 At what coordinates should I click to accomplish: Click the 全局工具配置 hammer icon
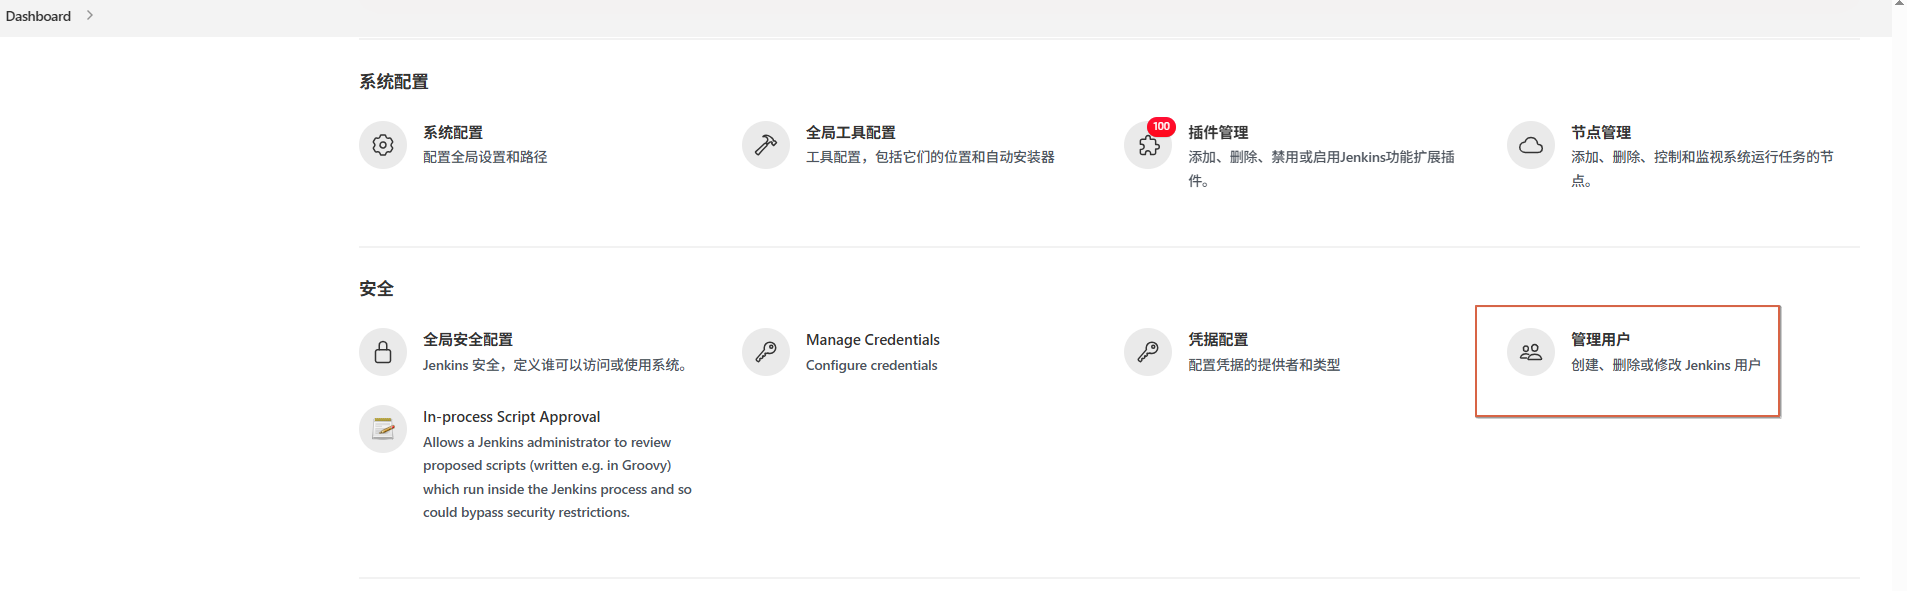click(766, 145)
